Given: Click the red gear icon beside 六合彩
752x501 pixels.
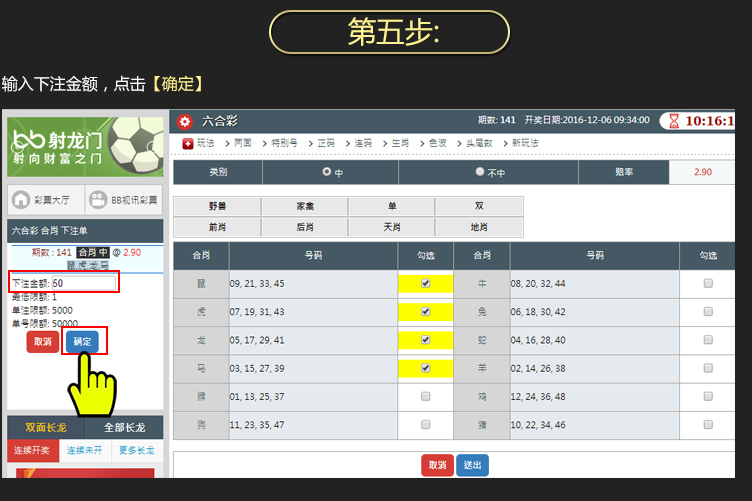Looking at the screenshot, I should (x=185, y=121).
